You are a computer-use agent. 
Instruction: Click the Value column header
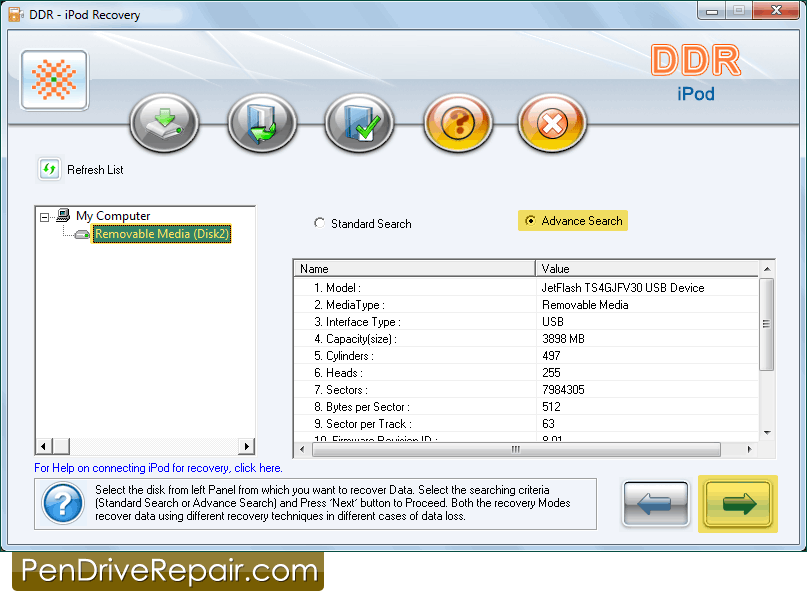pyautogui.click(x=647, y=269)
